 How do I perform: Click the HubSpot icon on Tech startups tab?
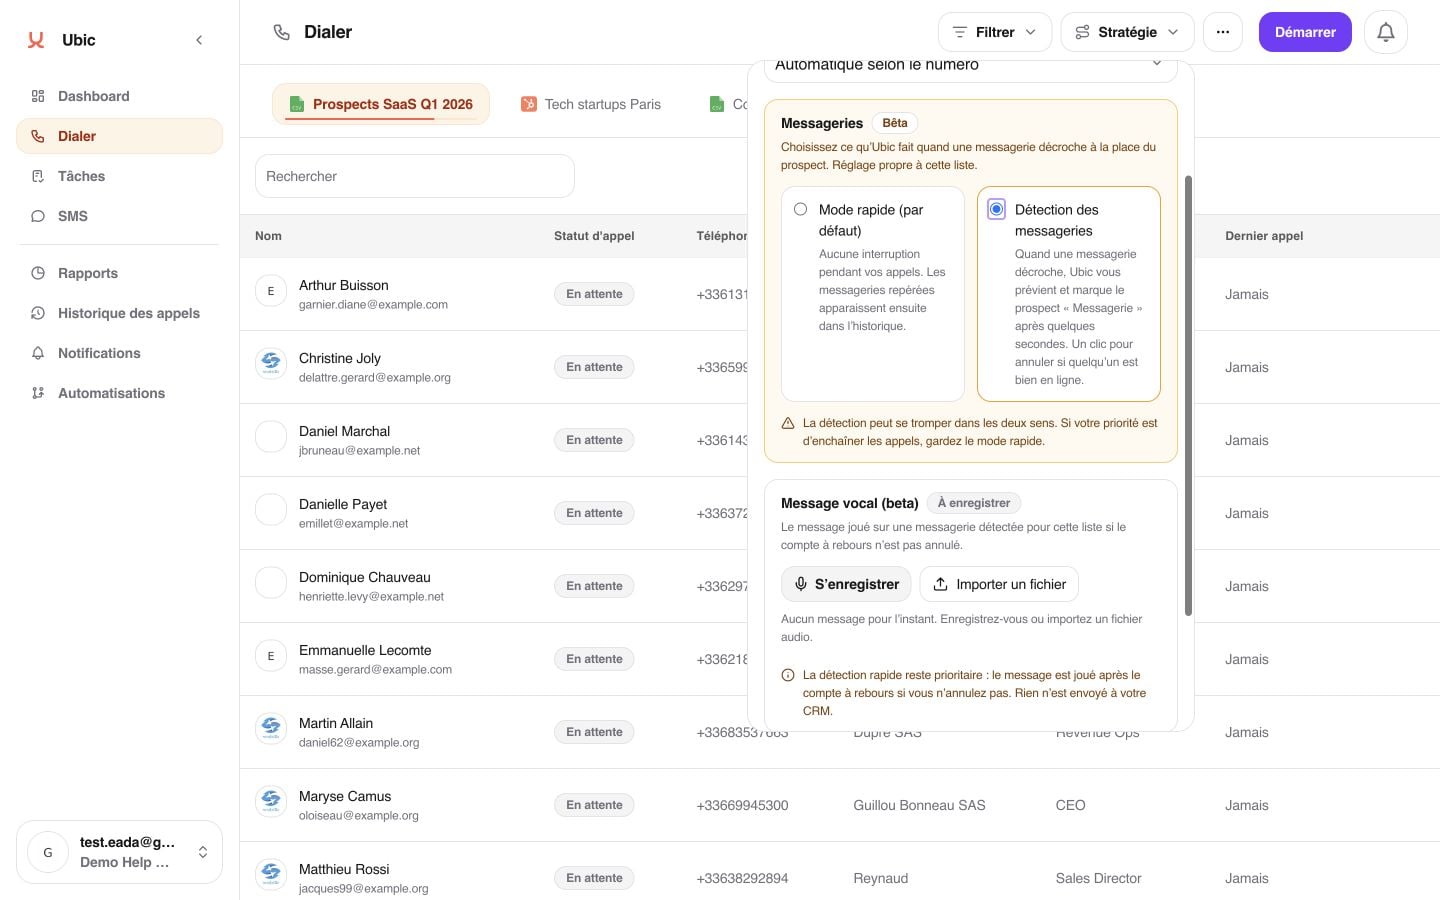click(x=529, y=104)
